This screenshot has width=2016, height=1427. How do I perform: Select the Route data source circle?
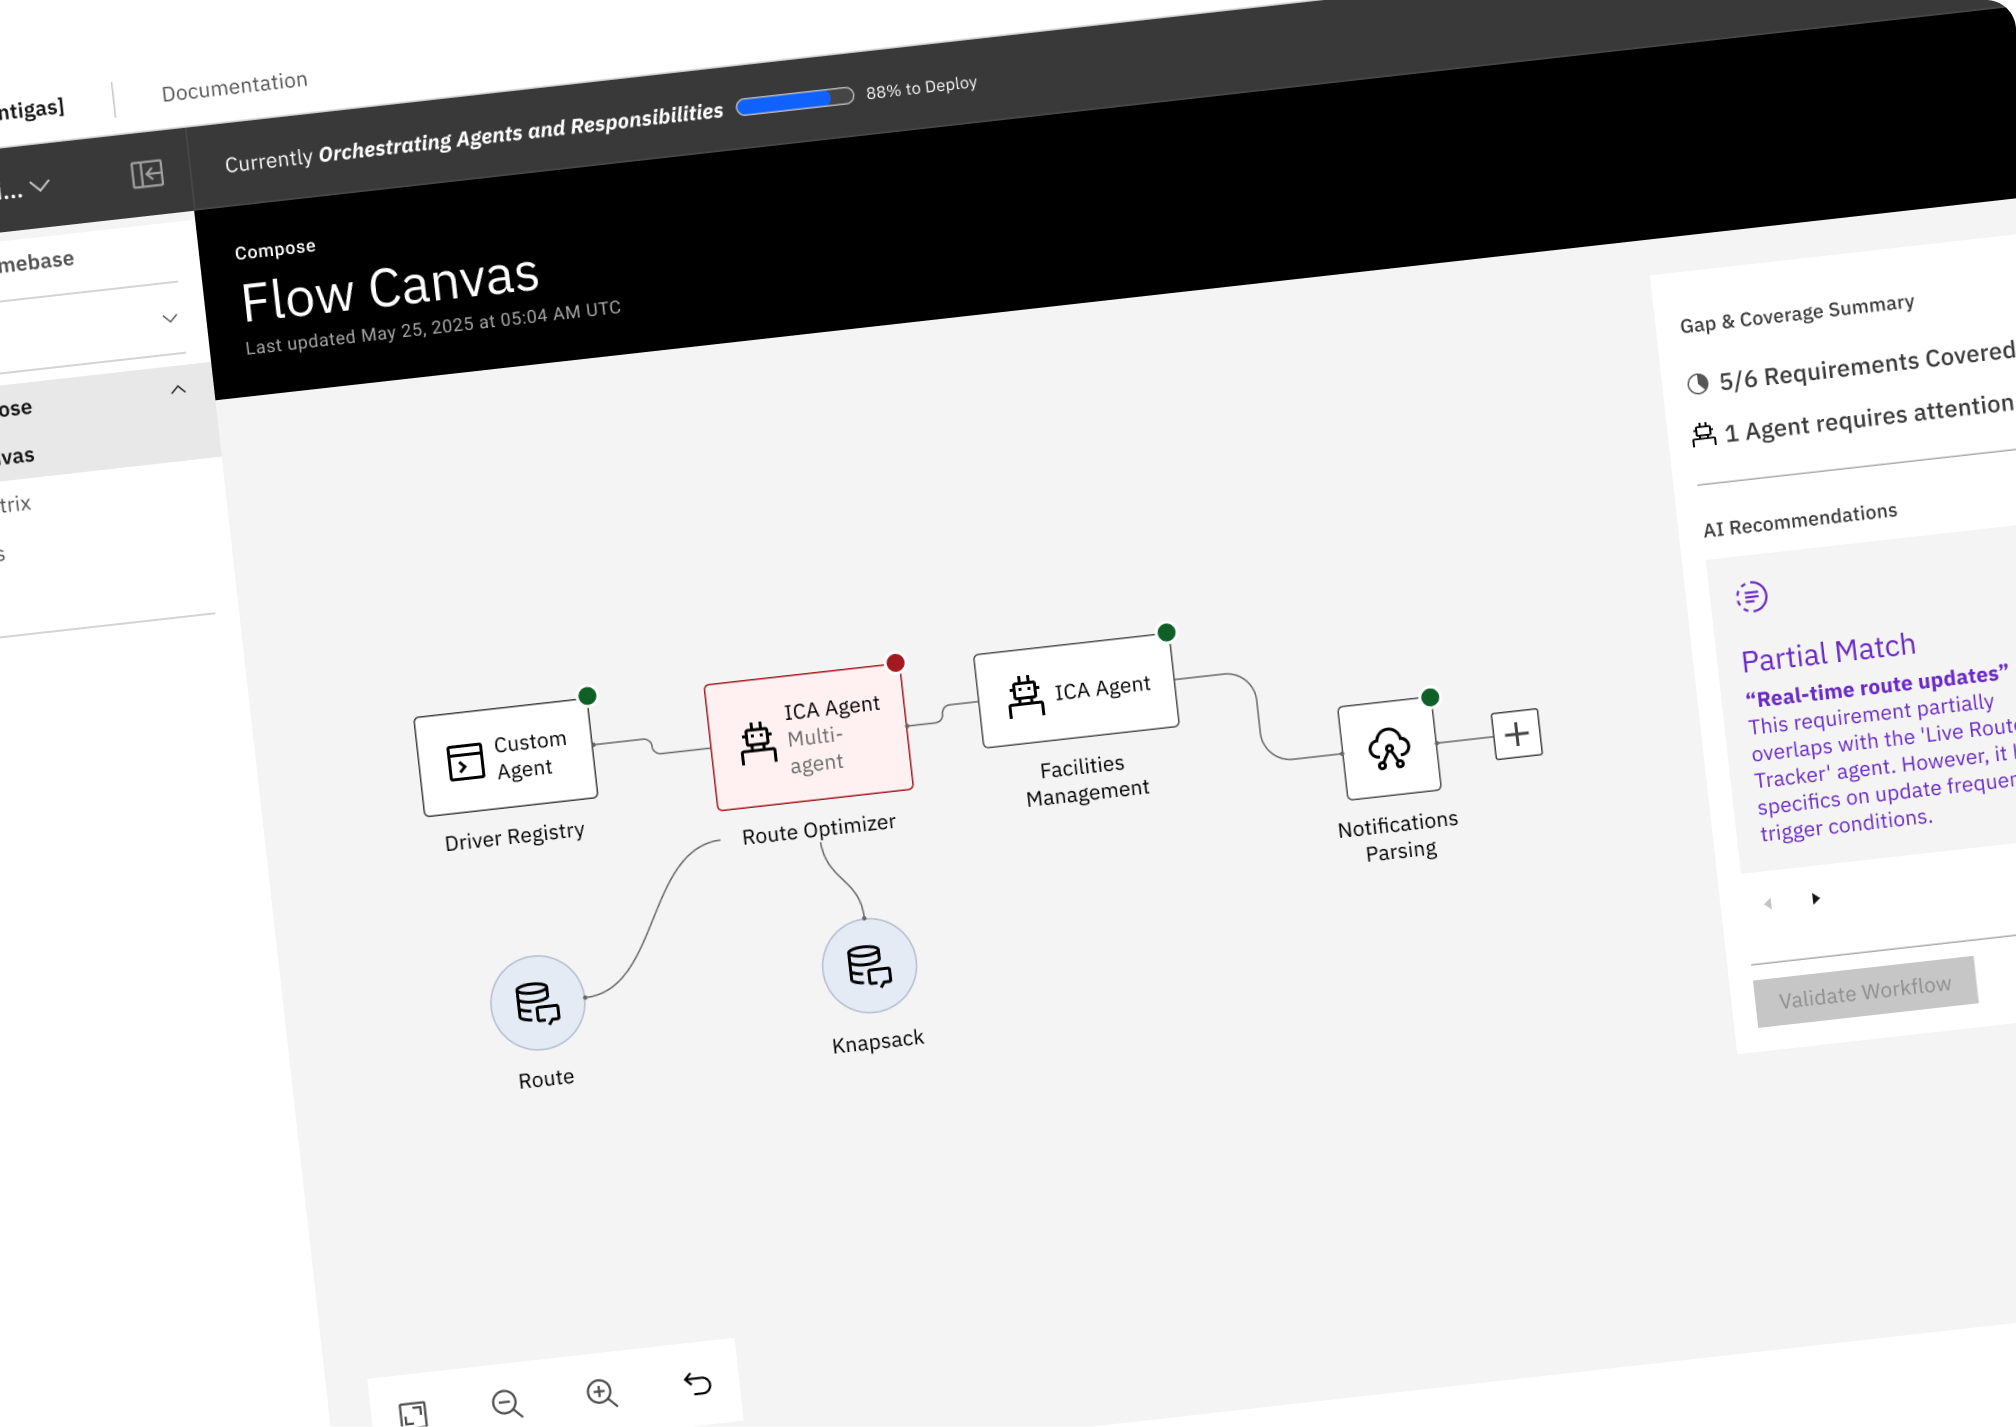[537, 1002]
